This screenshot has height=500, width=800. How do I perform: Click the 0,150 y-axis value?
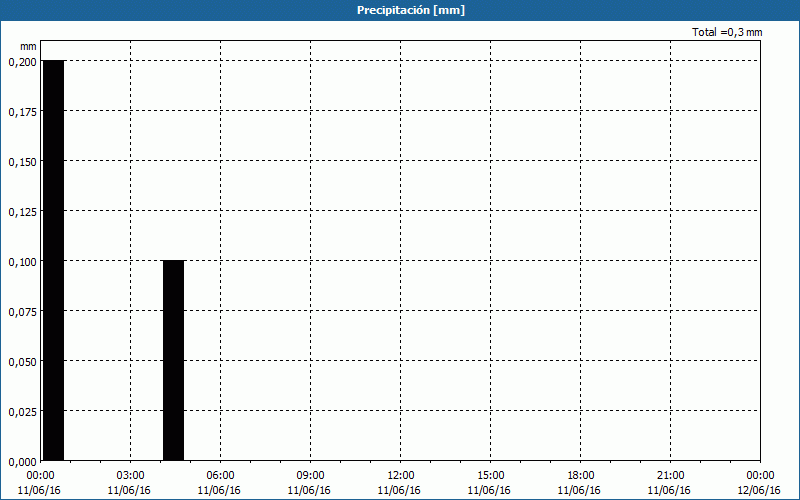(x=22, y=162)
